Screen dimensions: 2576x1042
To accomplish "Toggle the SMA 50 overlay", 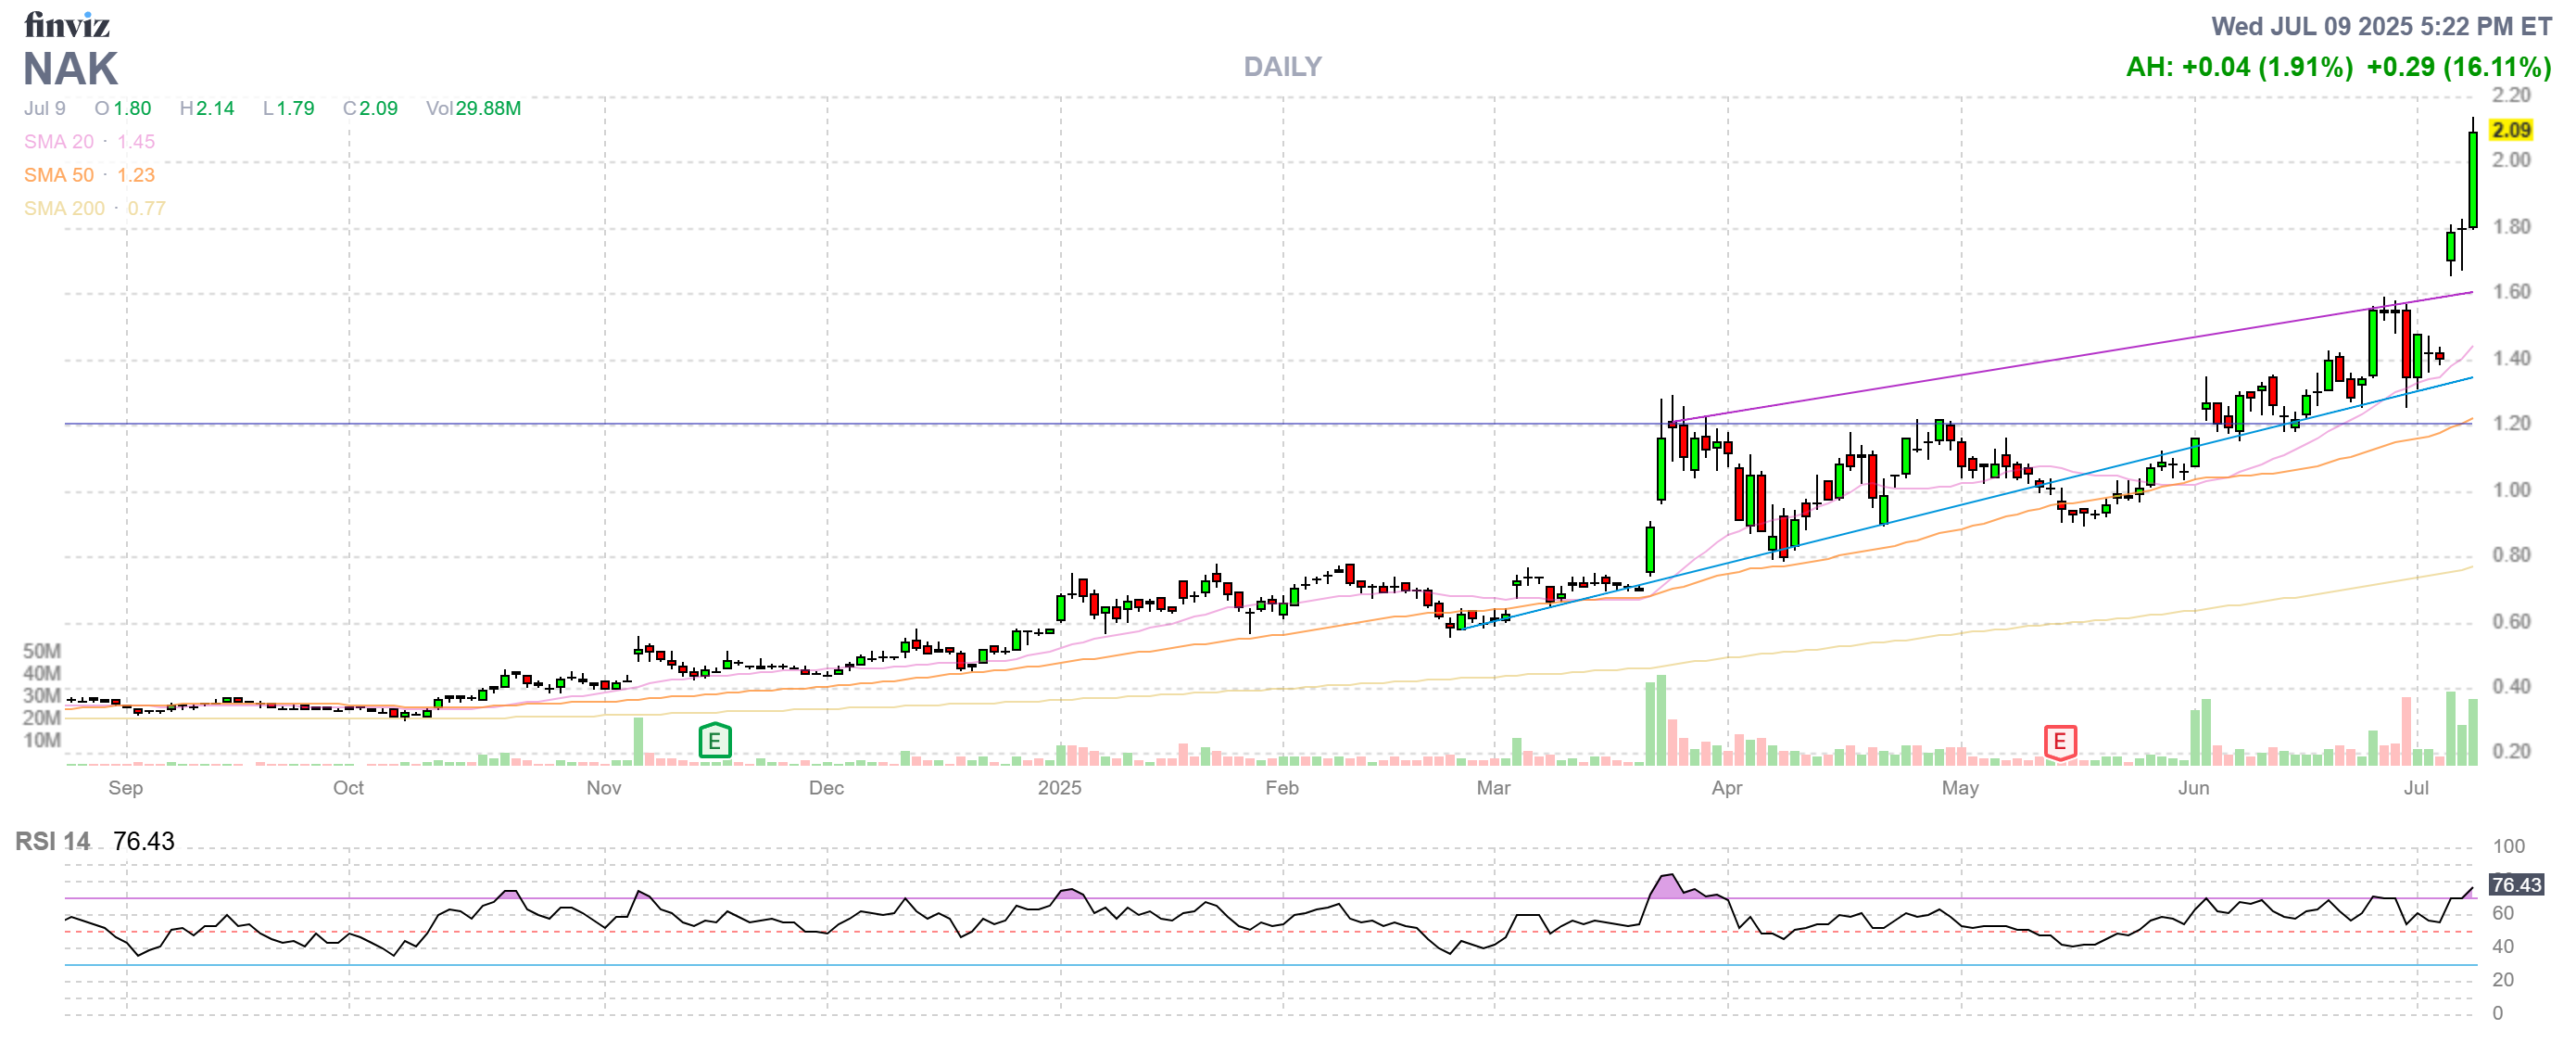I will click(x=60, y=174).
